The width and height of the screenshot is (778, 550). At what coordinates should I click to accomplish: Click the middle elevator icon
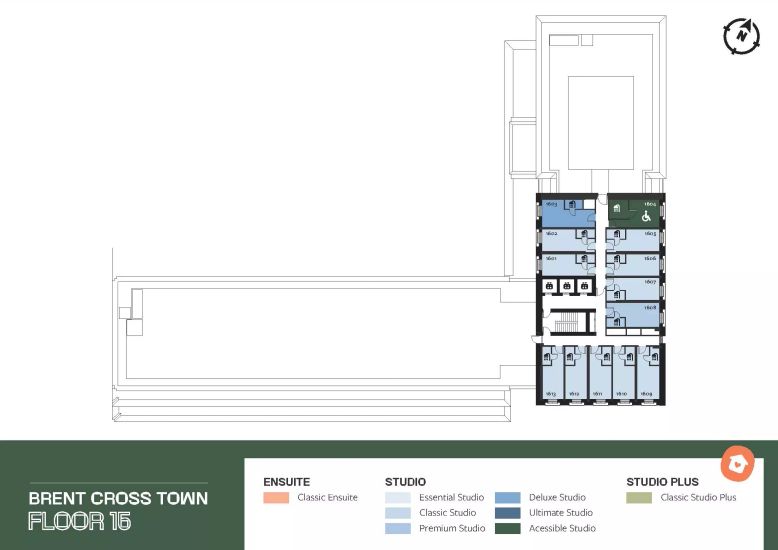pos(567,287)
